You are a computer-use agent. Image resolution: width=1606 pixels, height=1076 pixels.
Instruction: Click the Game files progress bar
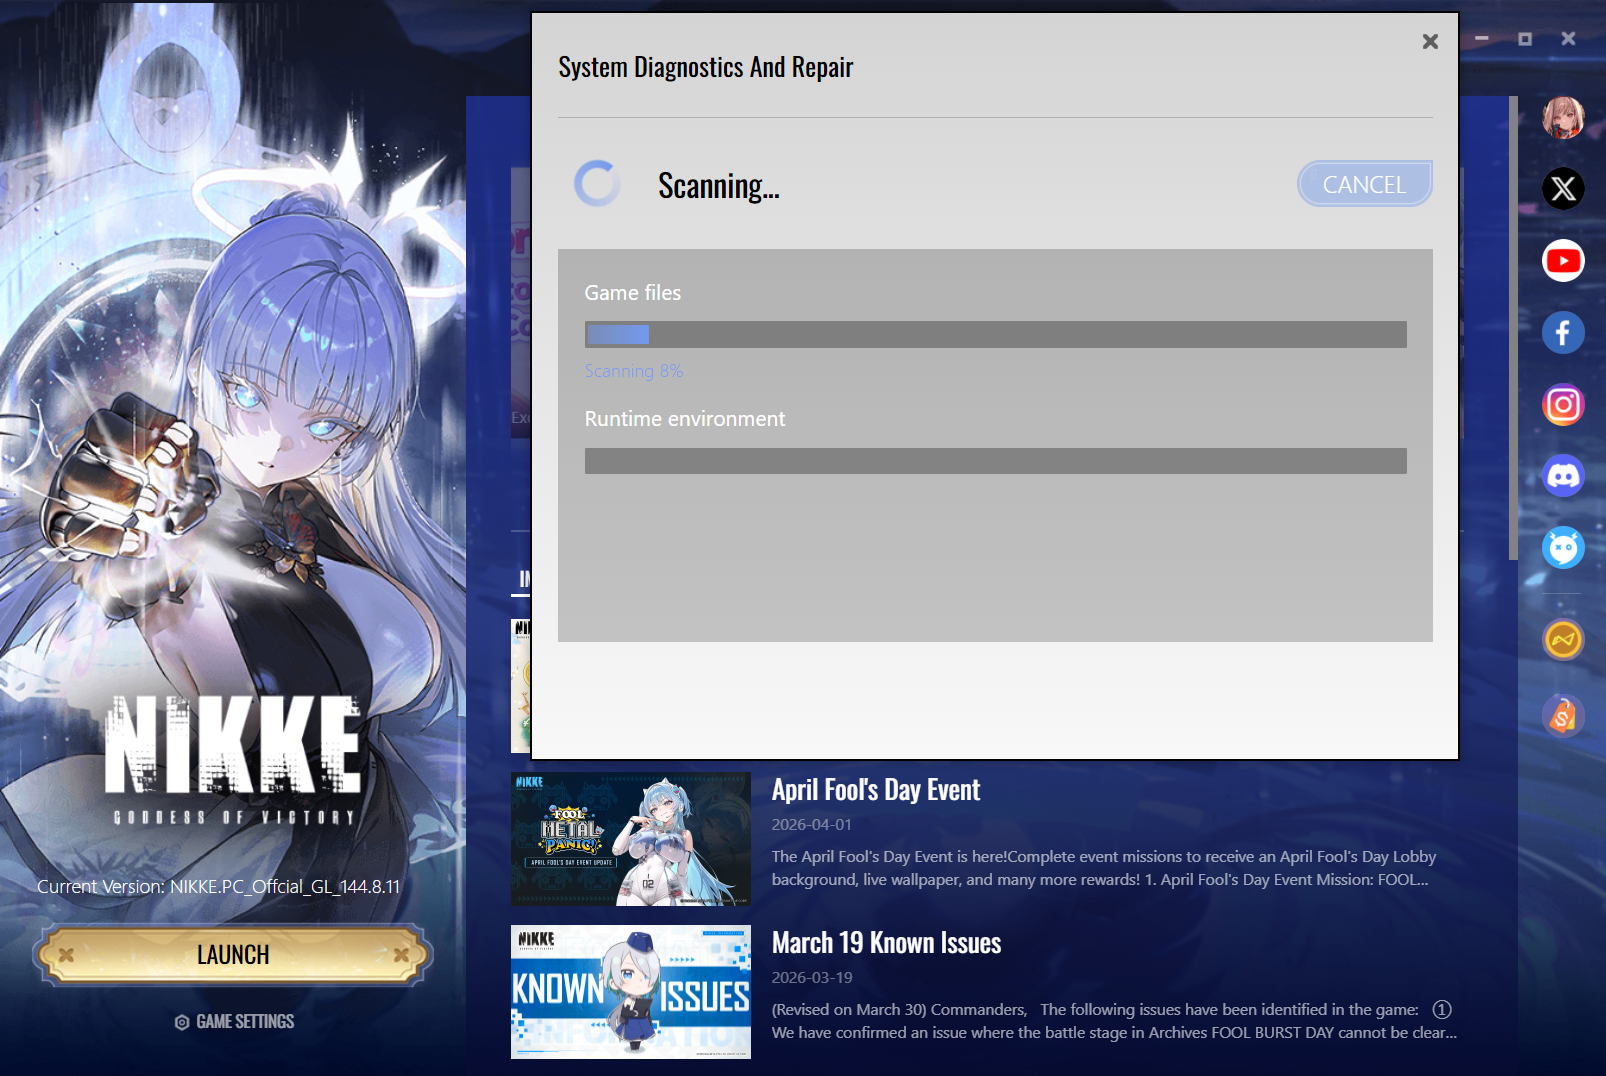[996, 334]
